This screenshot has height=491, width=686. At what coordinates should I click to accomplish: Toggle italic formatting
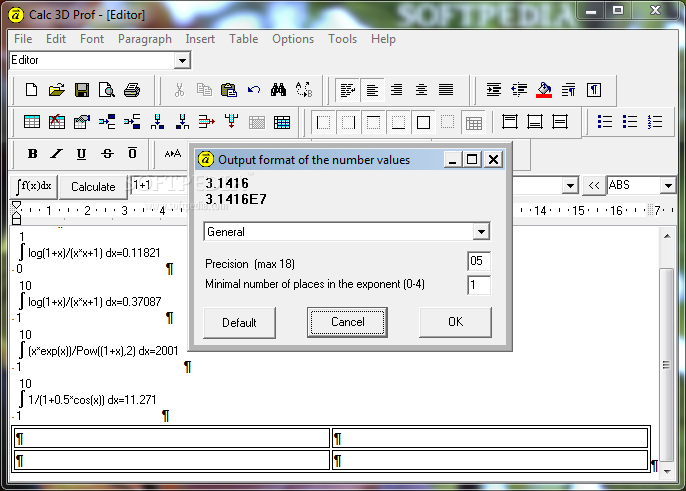pos(56,154)
